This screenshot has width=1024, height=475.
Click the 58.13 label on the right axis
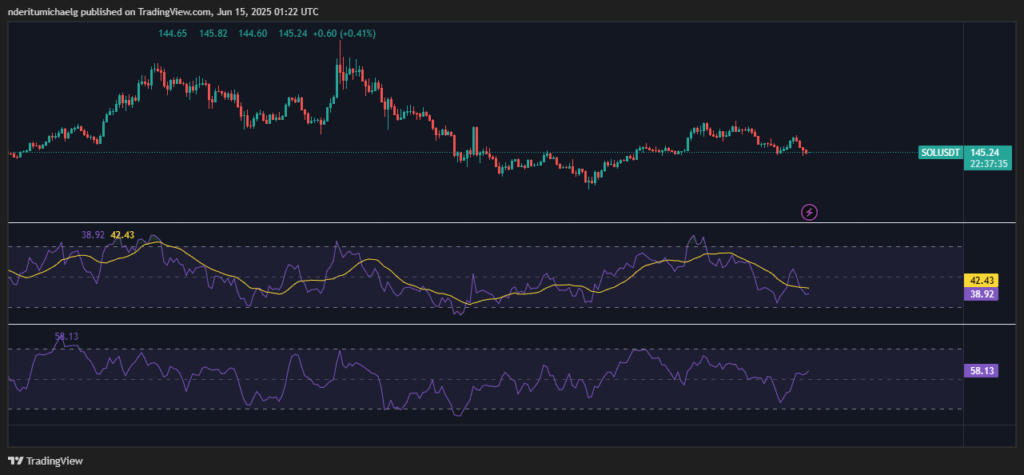[x=981, y=370]
